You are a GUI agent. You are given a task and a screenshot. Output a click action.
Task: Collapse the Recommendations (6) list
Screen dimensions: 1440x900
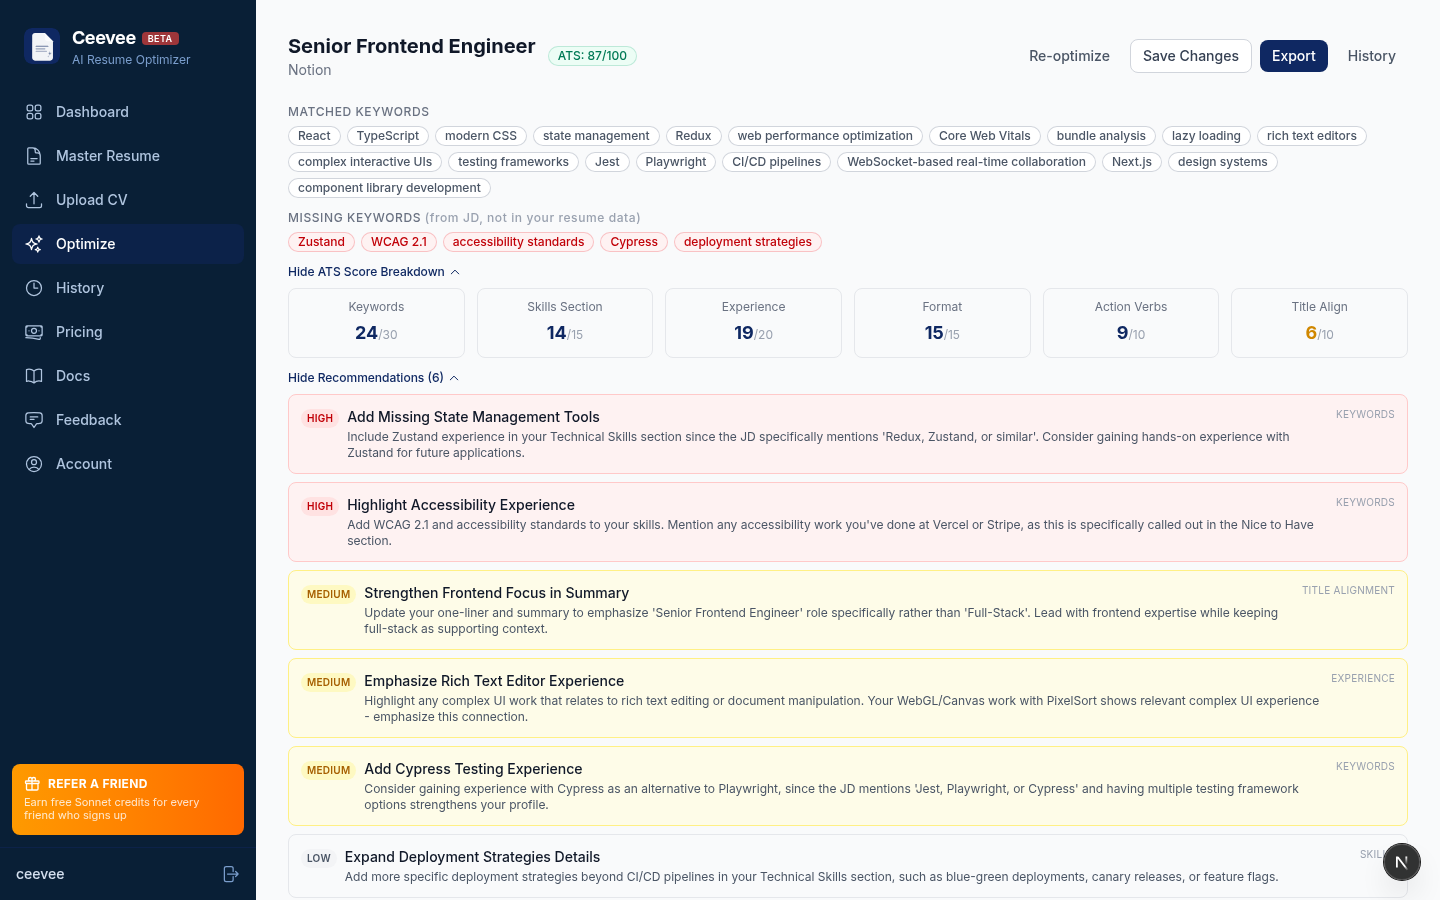(x=372, y=378)
